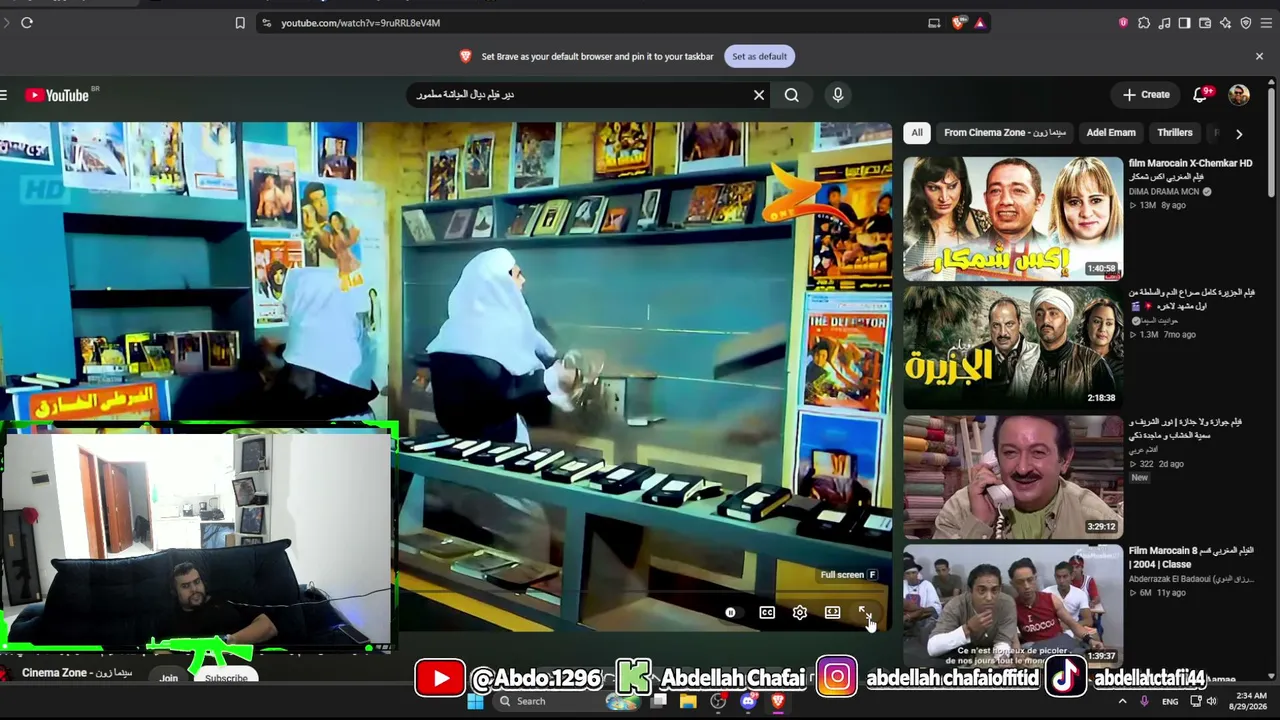The image size is (1280, 720).
Task: Open the Brave Shields lion icon
Action: [x=959, y=23]
